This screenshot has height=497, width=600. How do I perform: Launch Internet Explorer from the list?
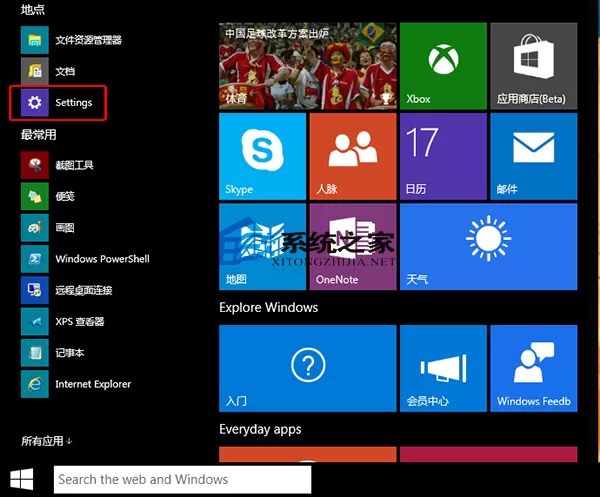click(x=76, y=384)
